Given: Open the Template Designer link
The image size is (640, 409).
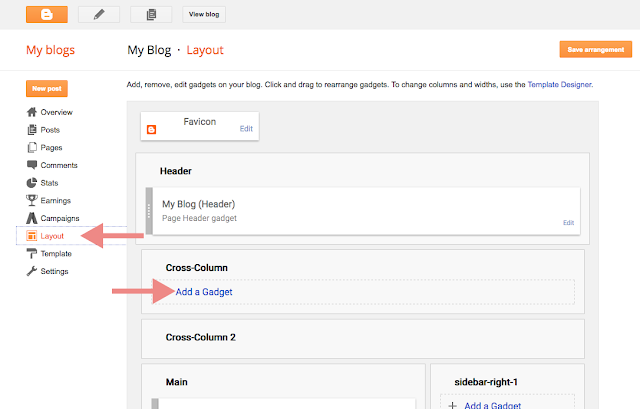Looking at the screenshot, I should point(556,85).
